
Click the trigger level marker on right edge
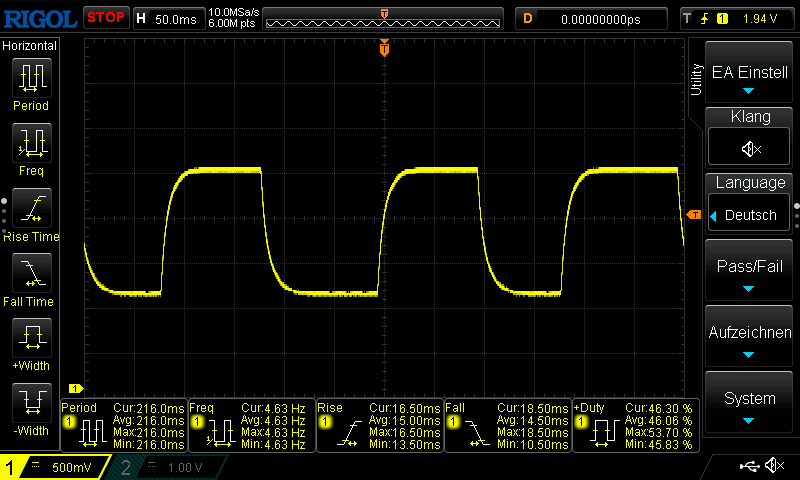(x=693, y=215)
